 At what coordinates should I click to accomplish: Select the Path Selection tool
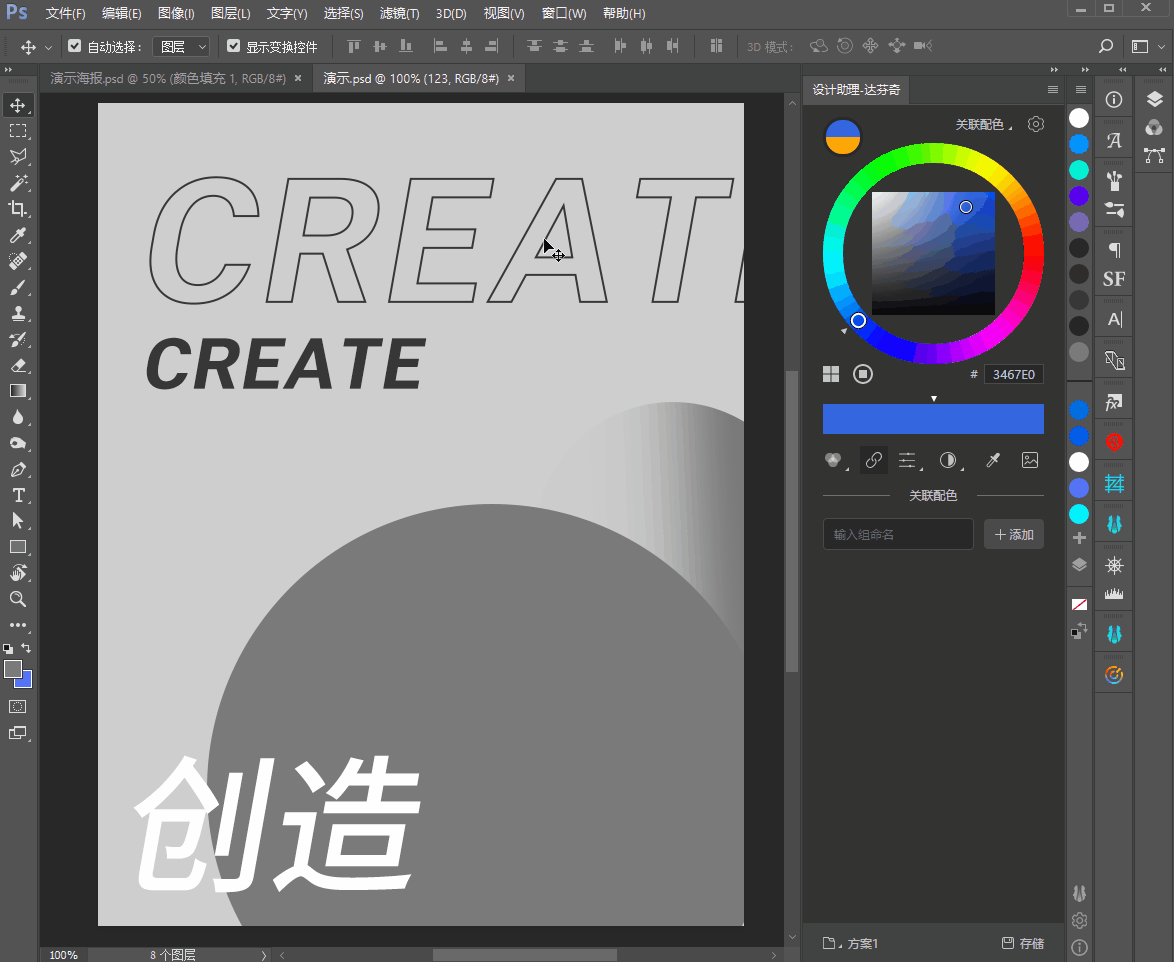(x=18, y=521)
